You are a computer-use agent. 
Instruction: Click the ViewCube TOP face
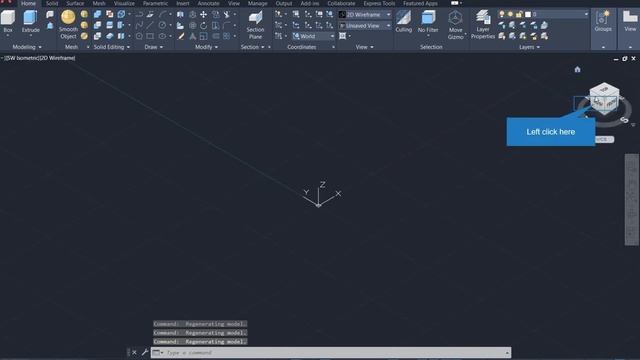click(604, 89)
